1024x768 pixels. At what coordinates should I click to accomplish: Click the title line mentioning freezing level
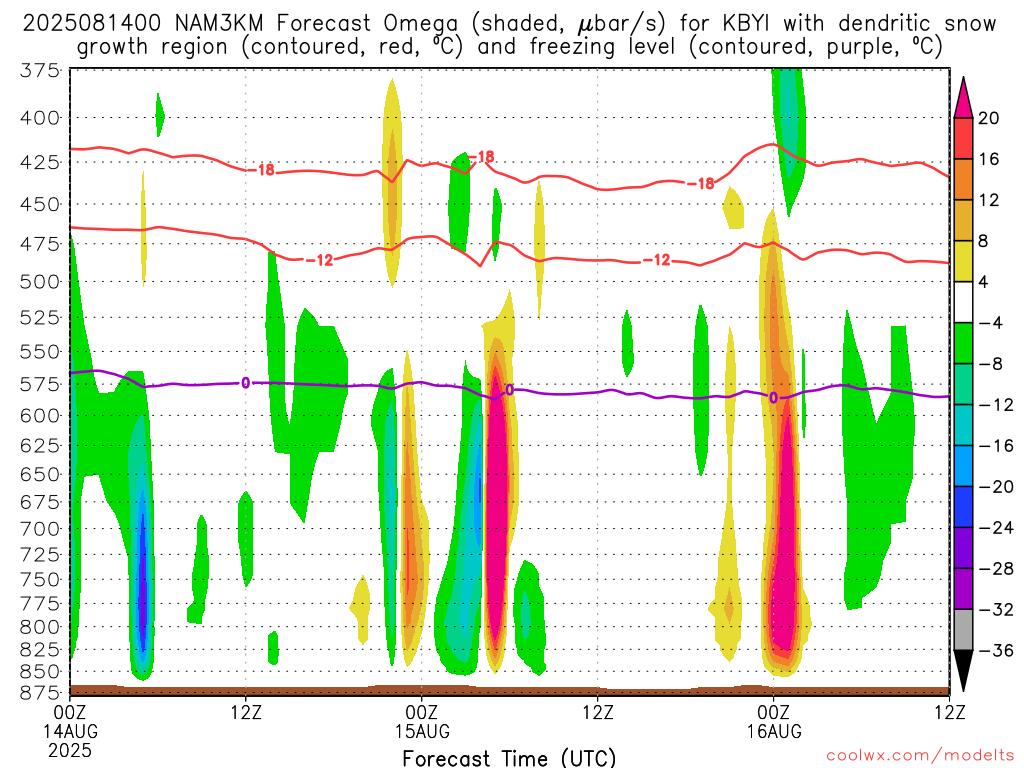509,47
